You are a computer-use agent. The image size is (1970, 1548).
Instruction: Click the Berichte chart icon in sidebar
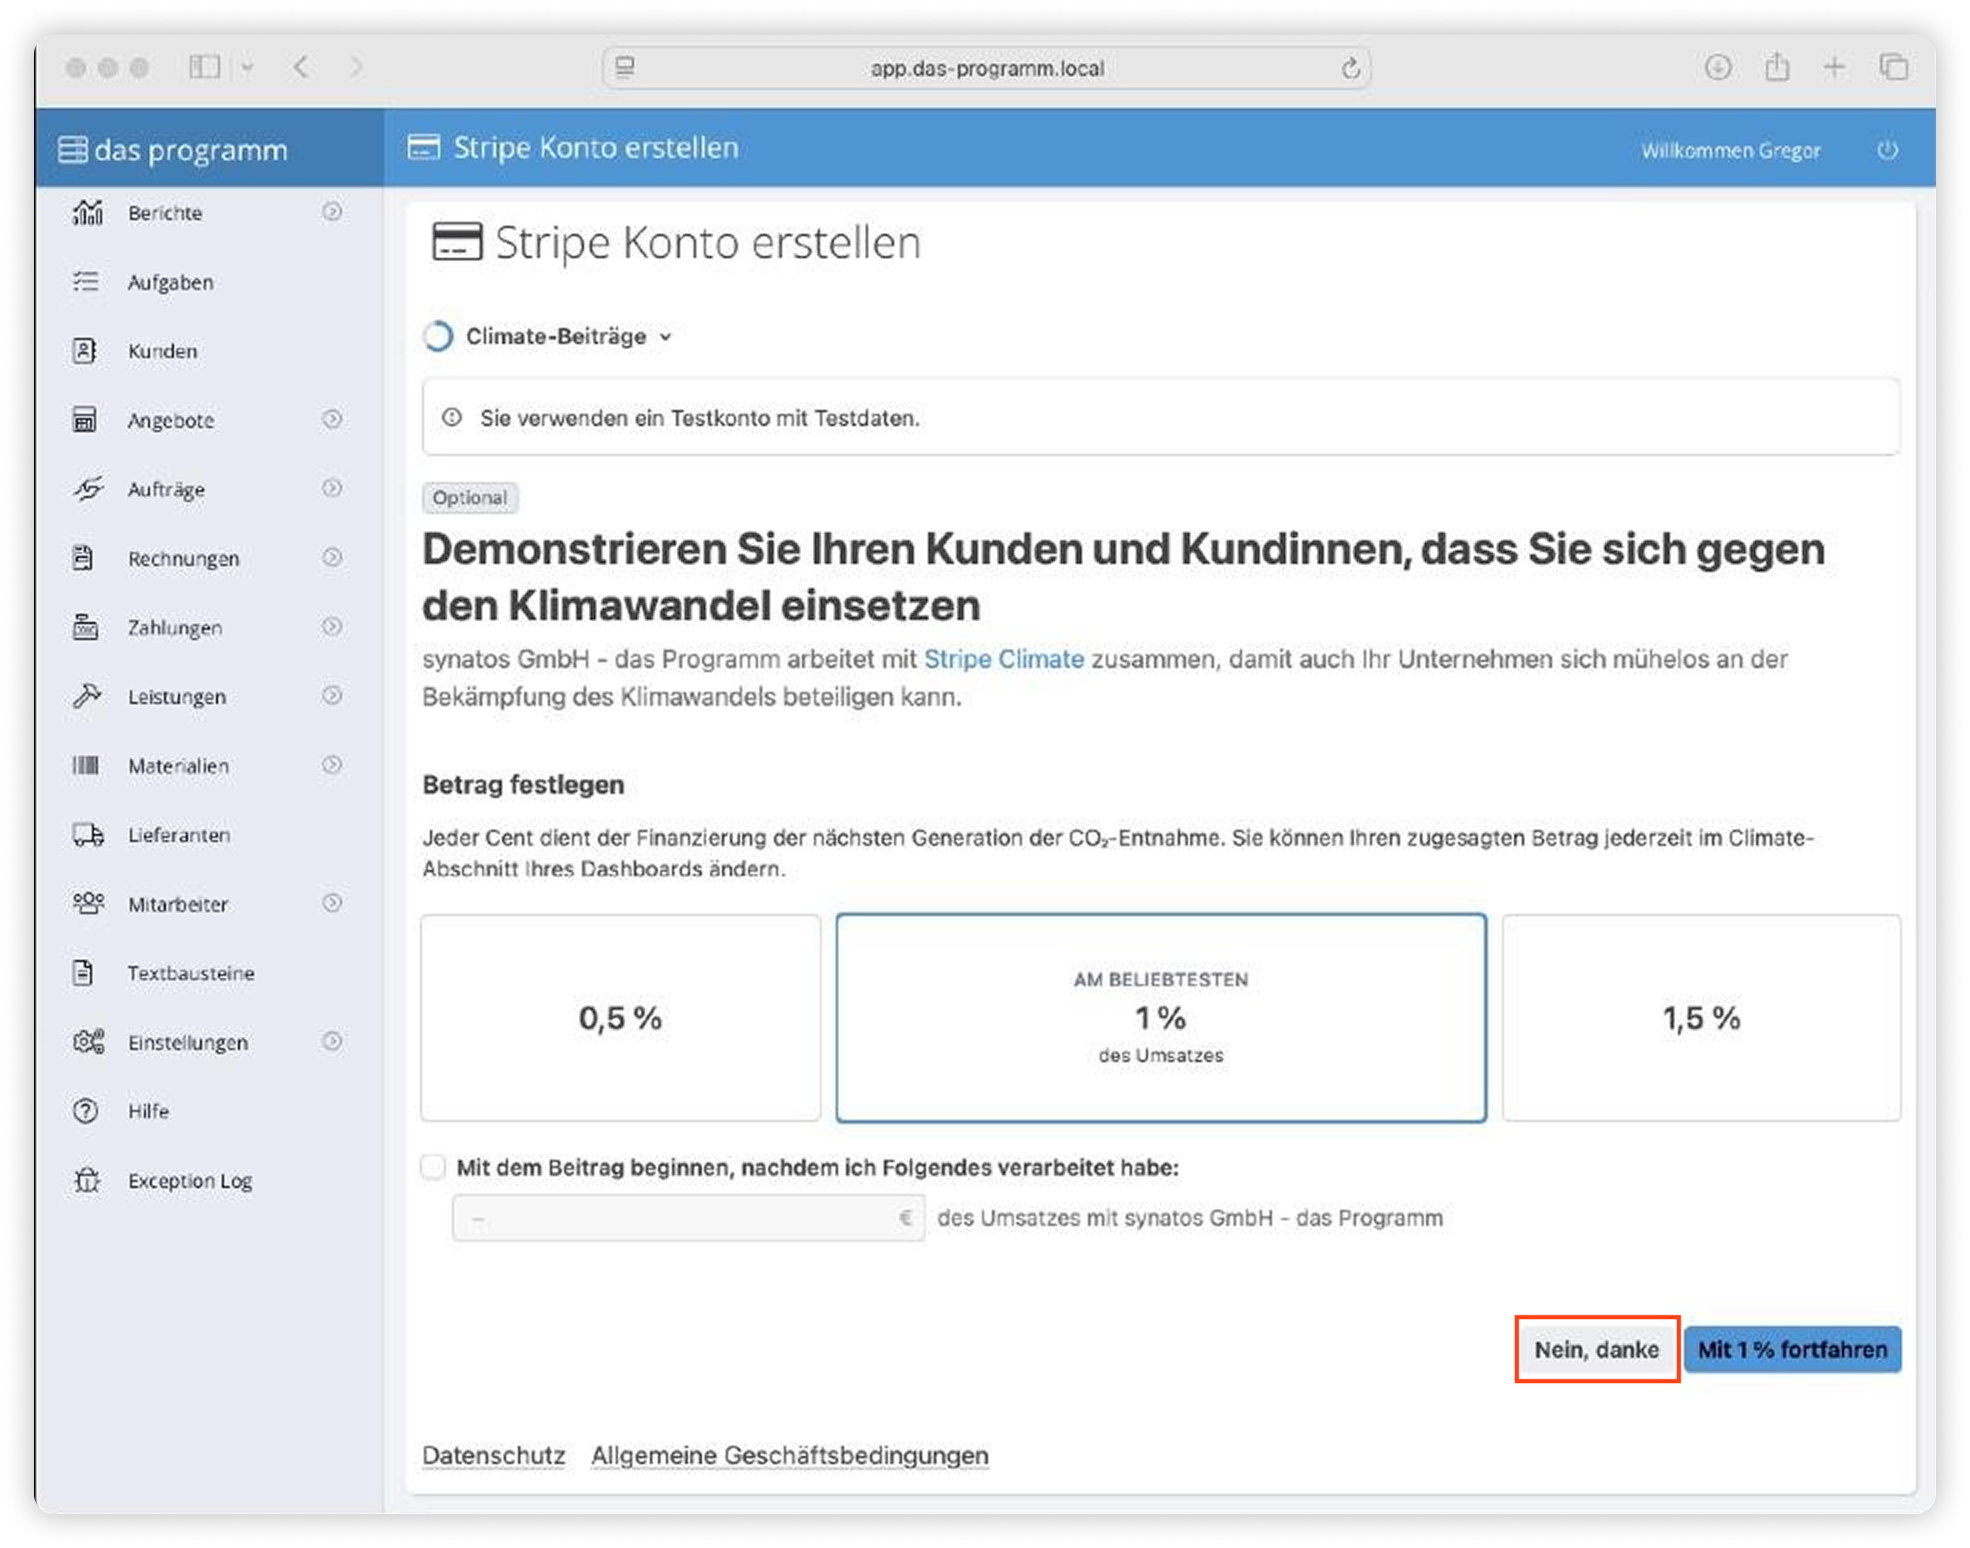pos(87,213)
